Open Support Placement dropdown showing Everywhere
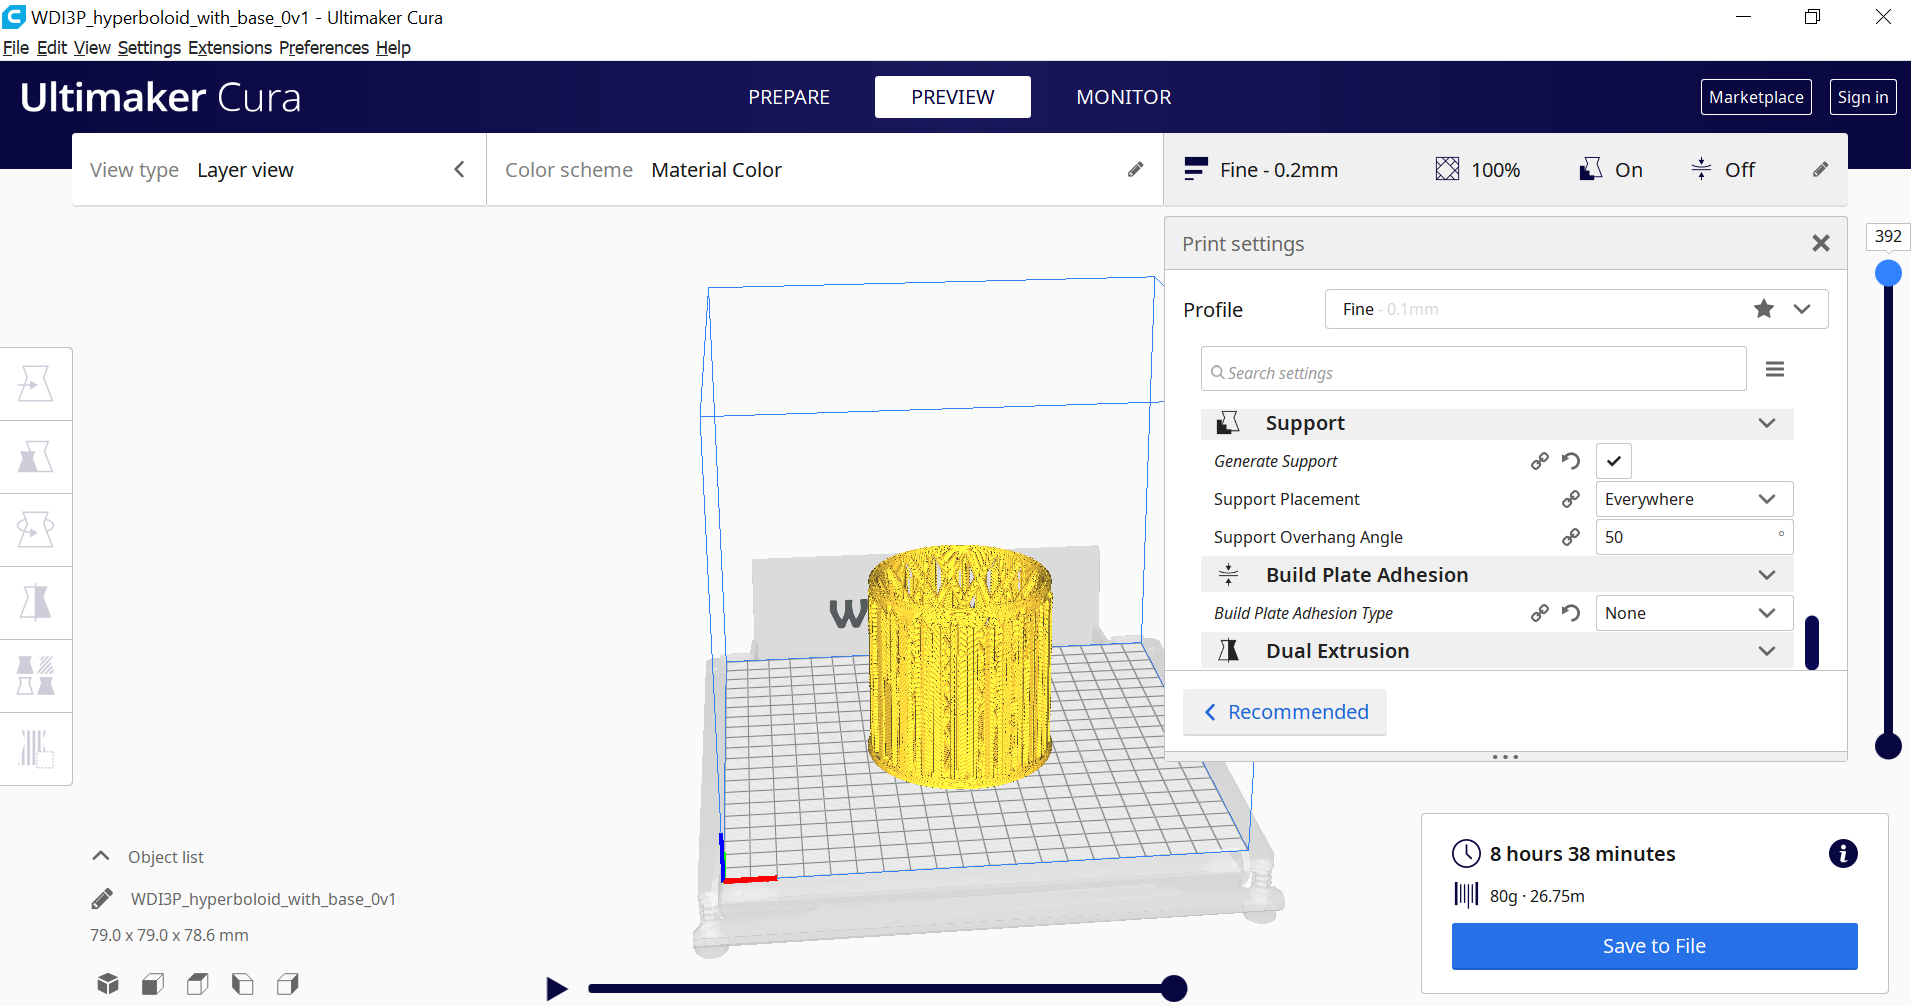Image resolution: width=1911 pixels, height=1006 pixels. pos(1694,499)
